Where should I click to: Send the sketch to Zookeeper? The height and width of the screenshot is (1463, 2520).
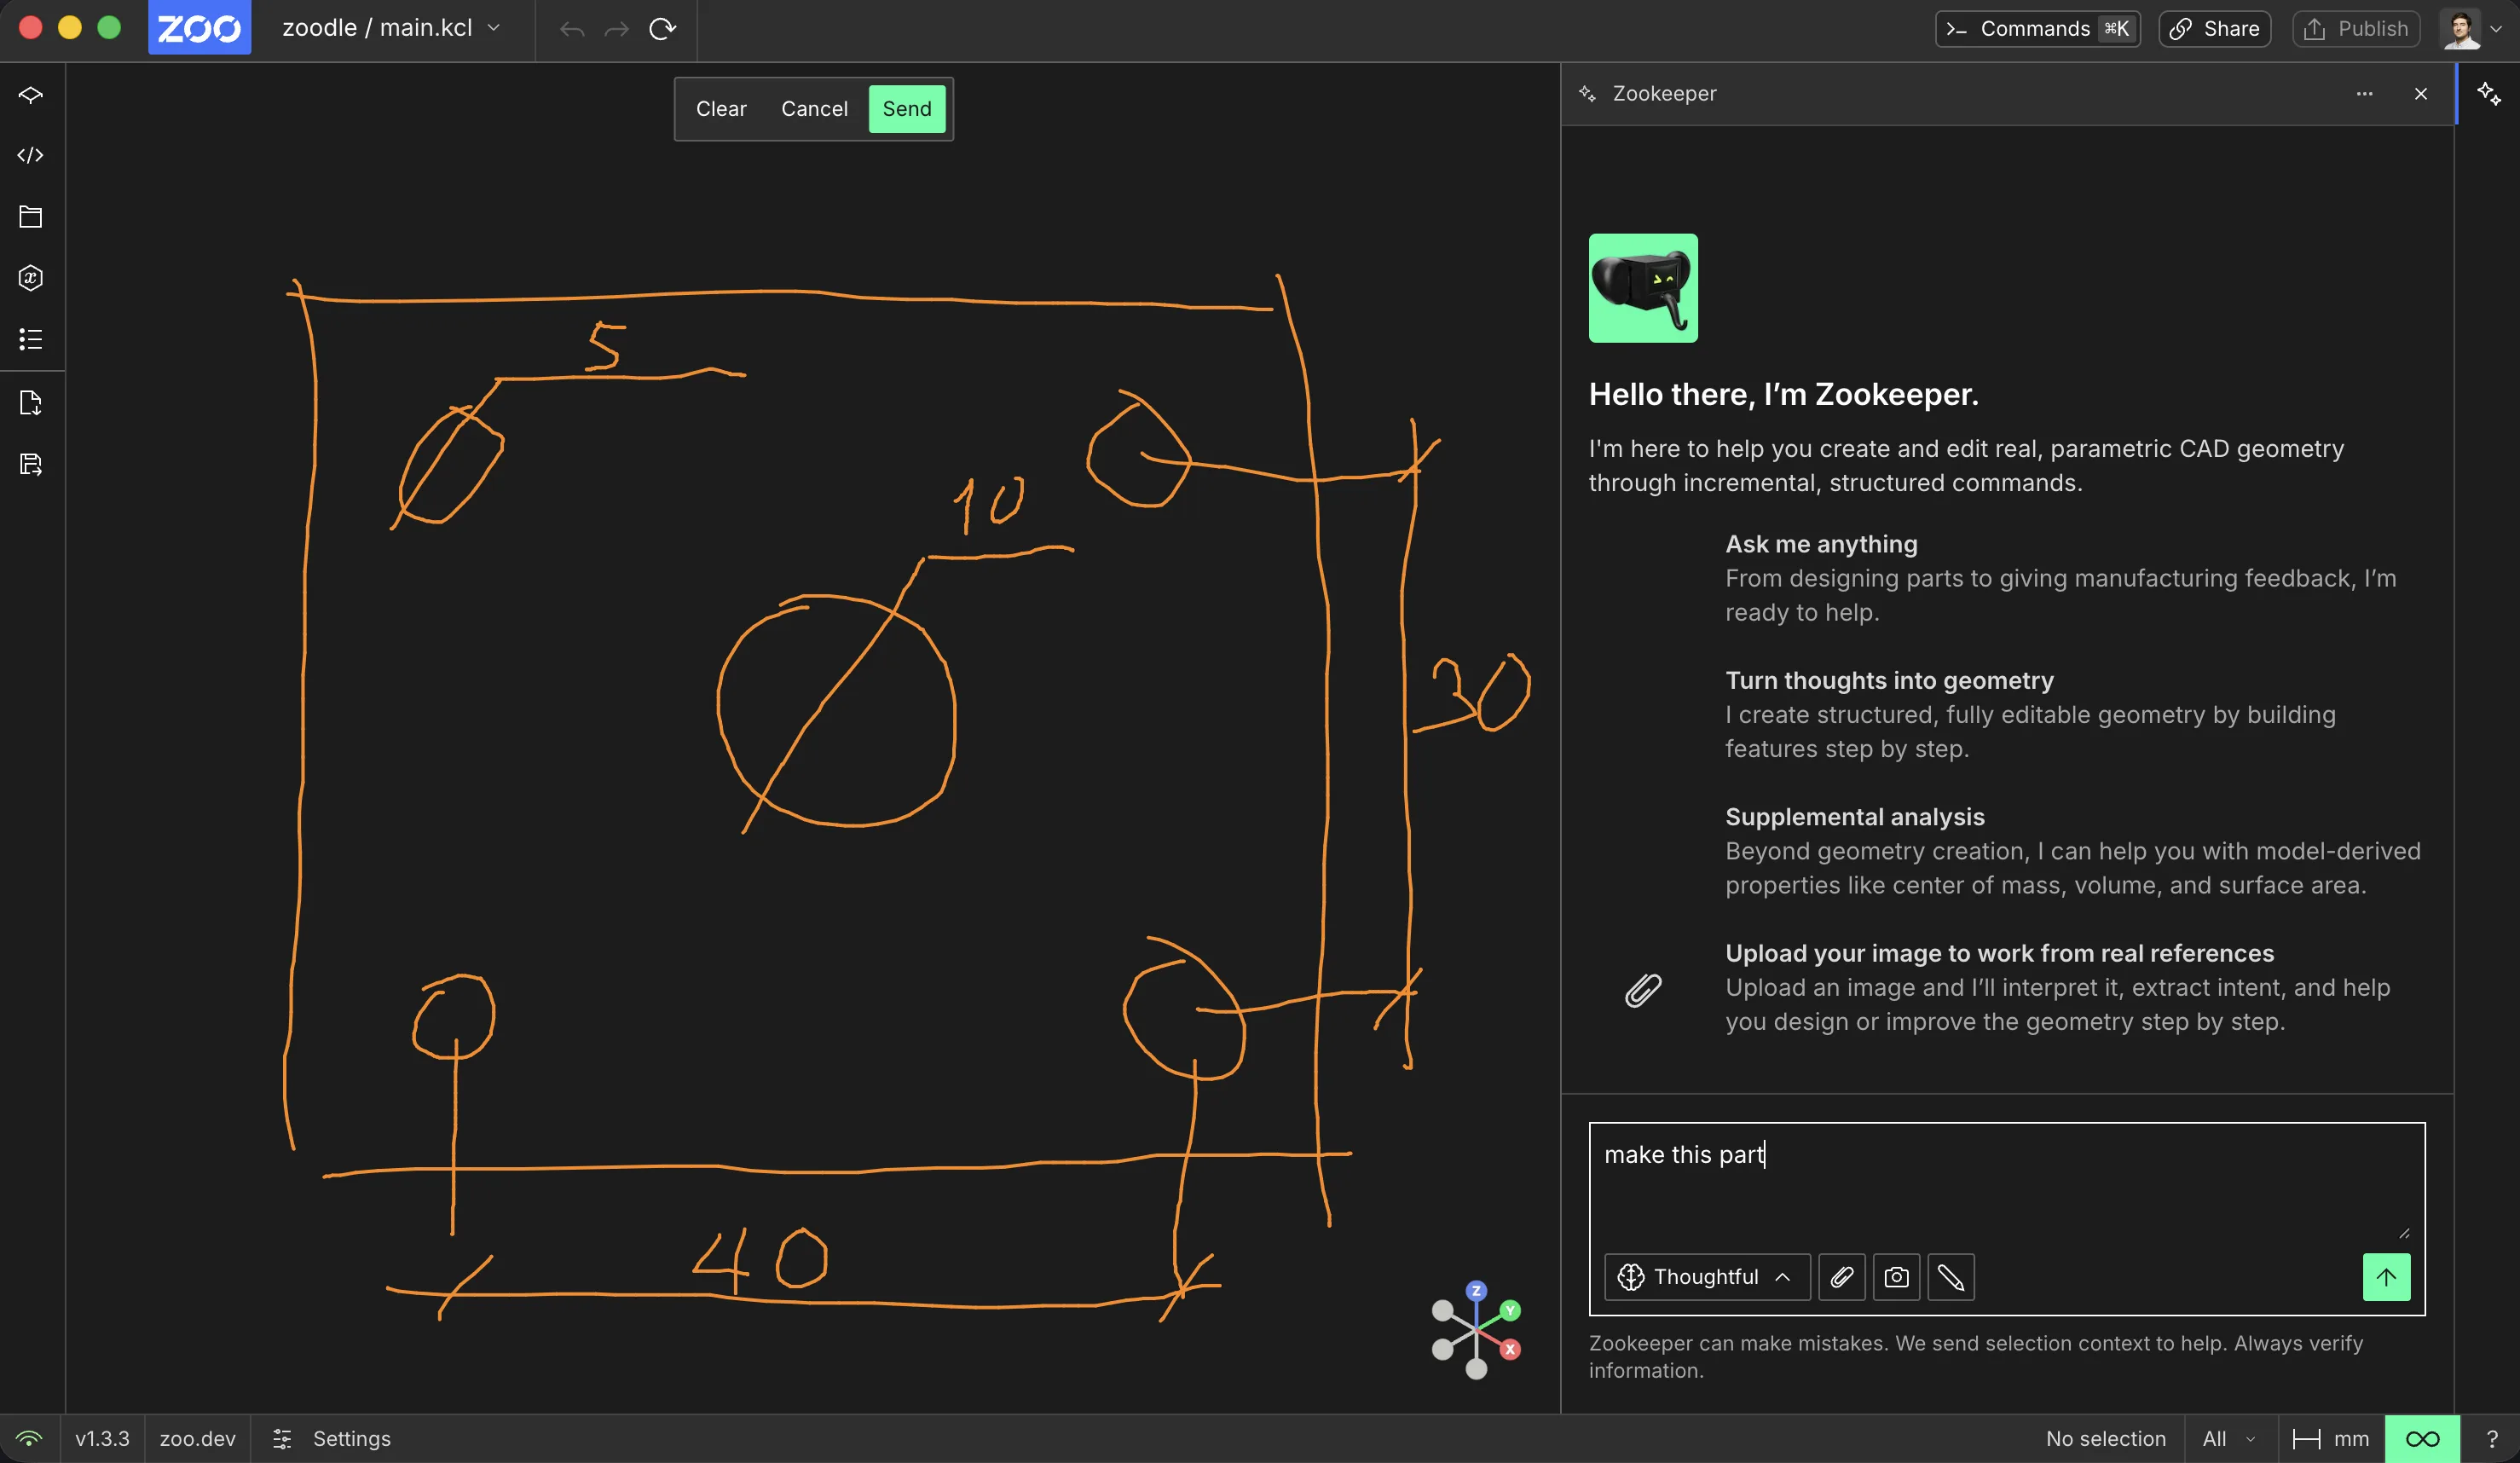pyautogui.click(x=907, y=109)
